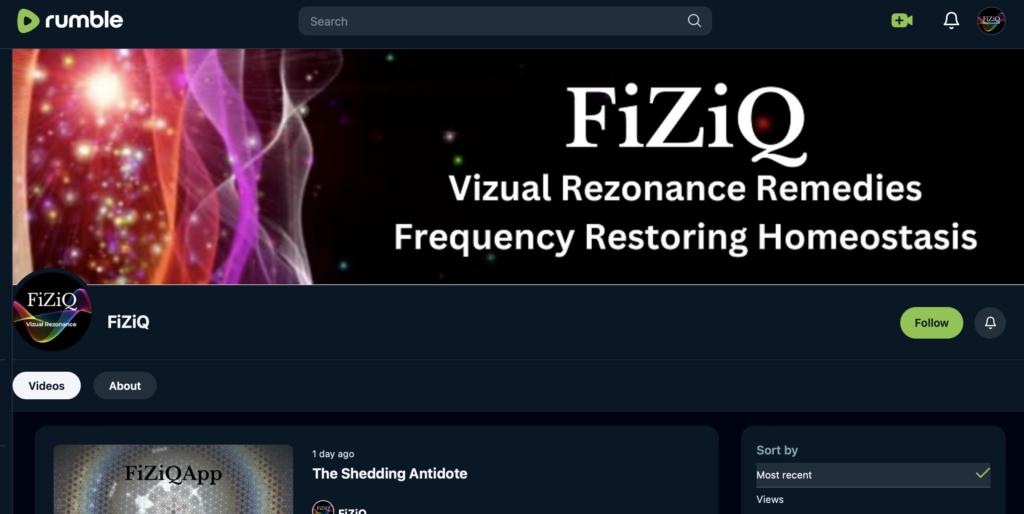Click into the Search input field
This screenshot has width=1024, height=514.
[x=495, y=21]
